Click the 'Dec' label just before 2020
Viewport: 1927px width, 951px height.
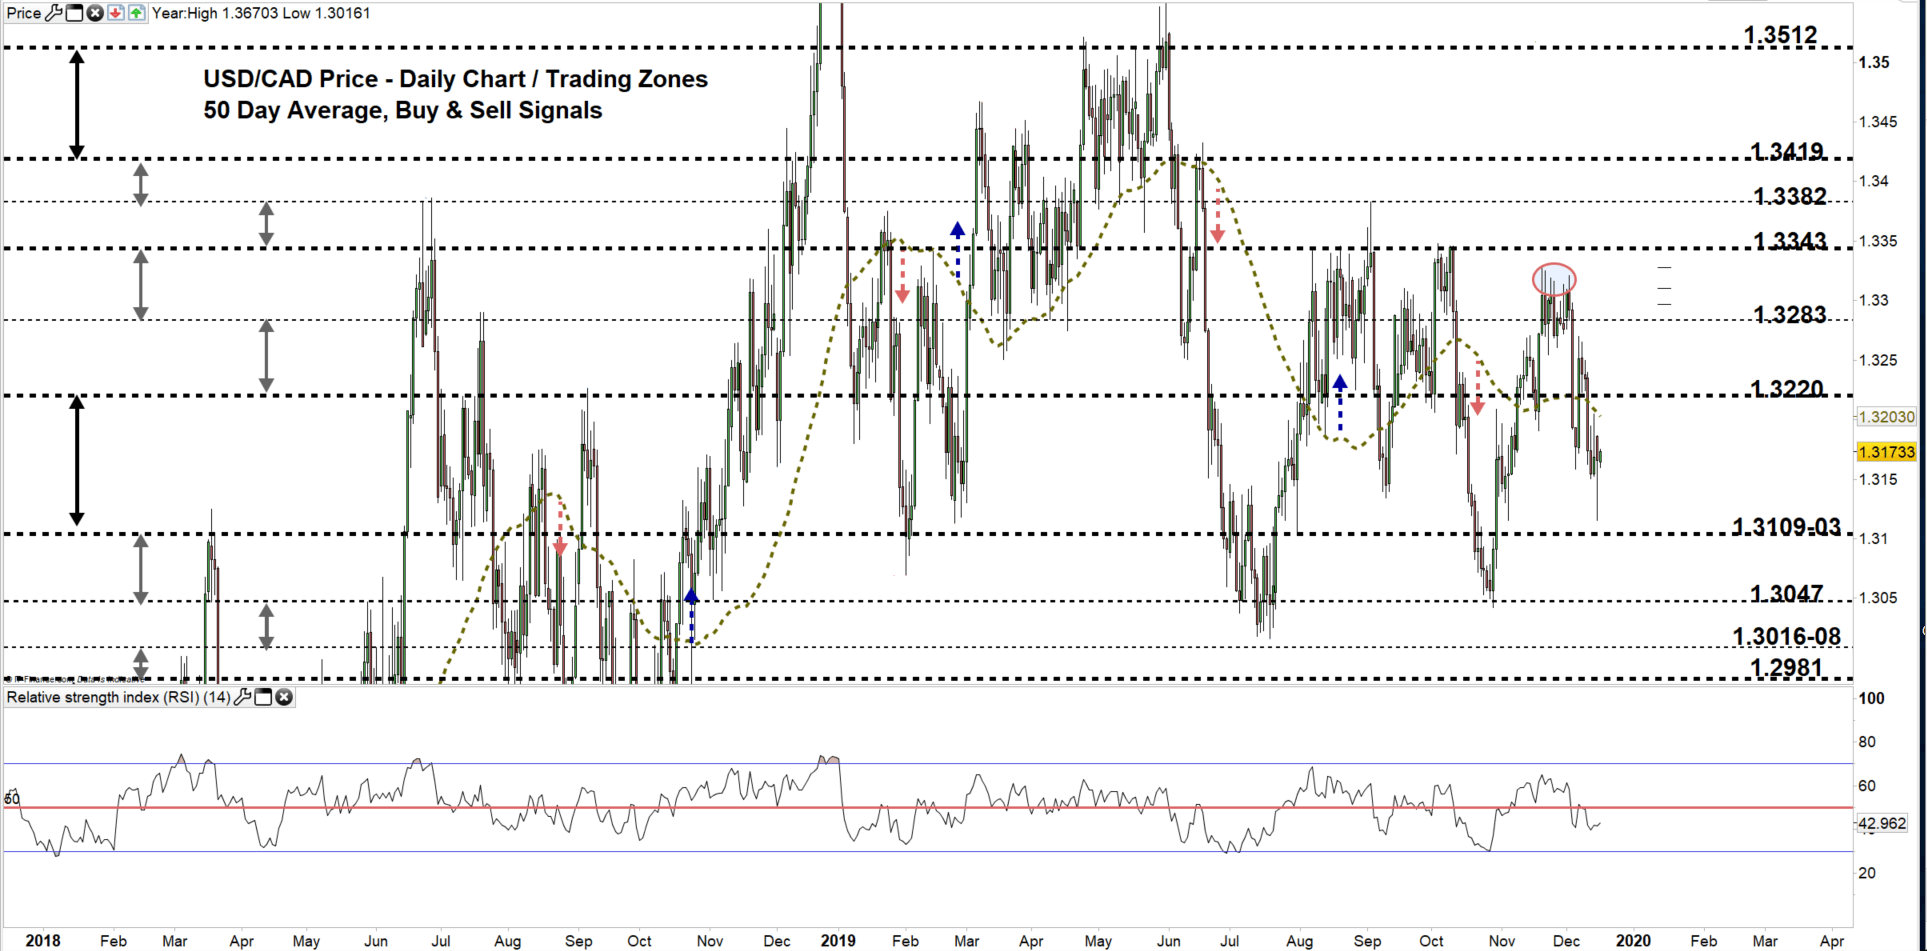click(1567, 941)
